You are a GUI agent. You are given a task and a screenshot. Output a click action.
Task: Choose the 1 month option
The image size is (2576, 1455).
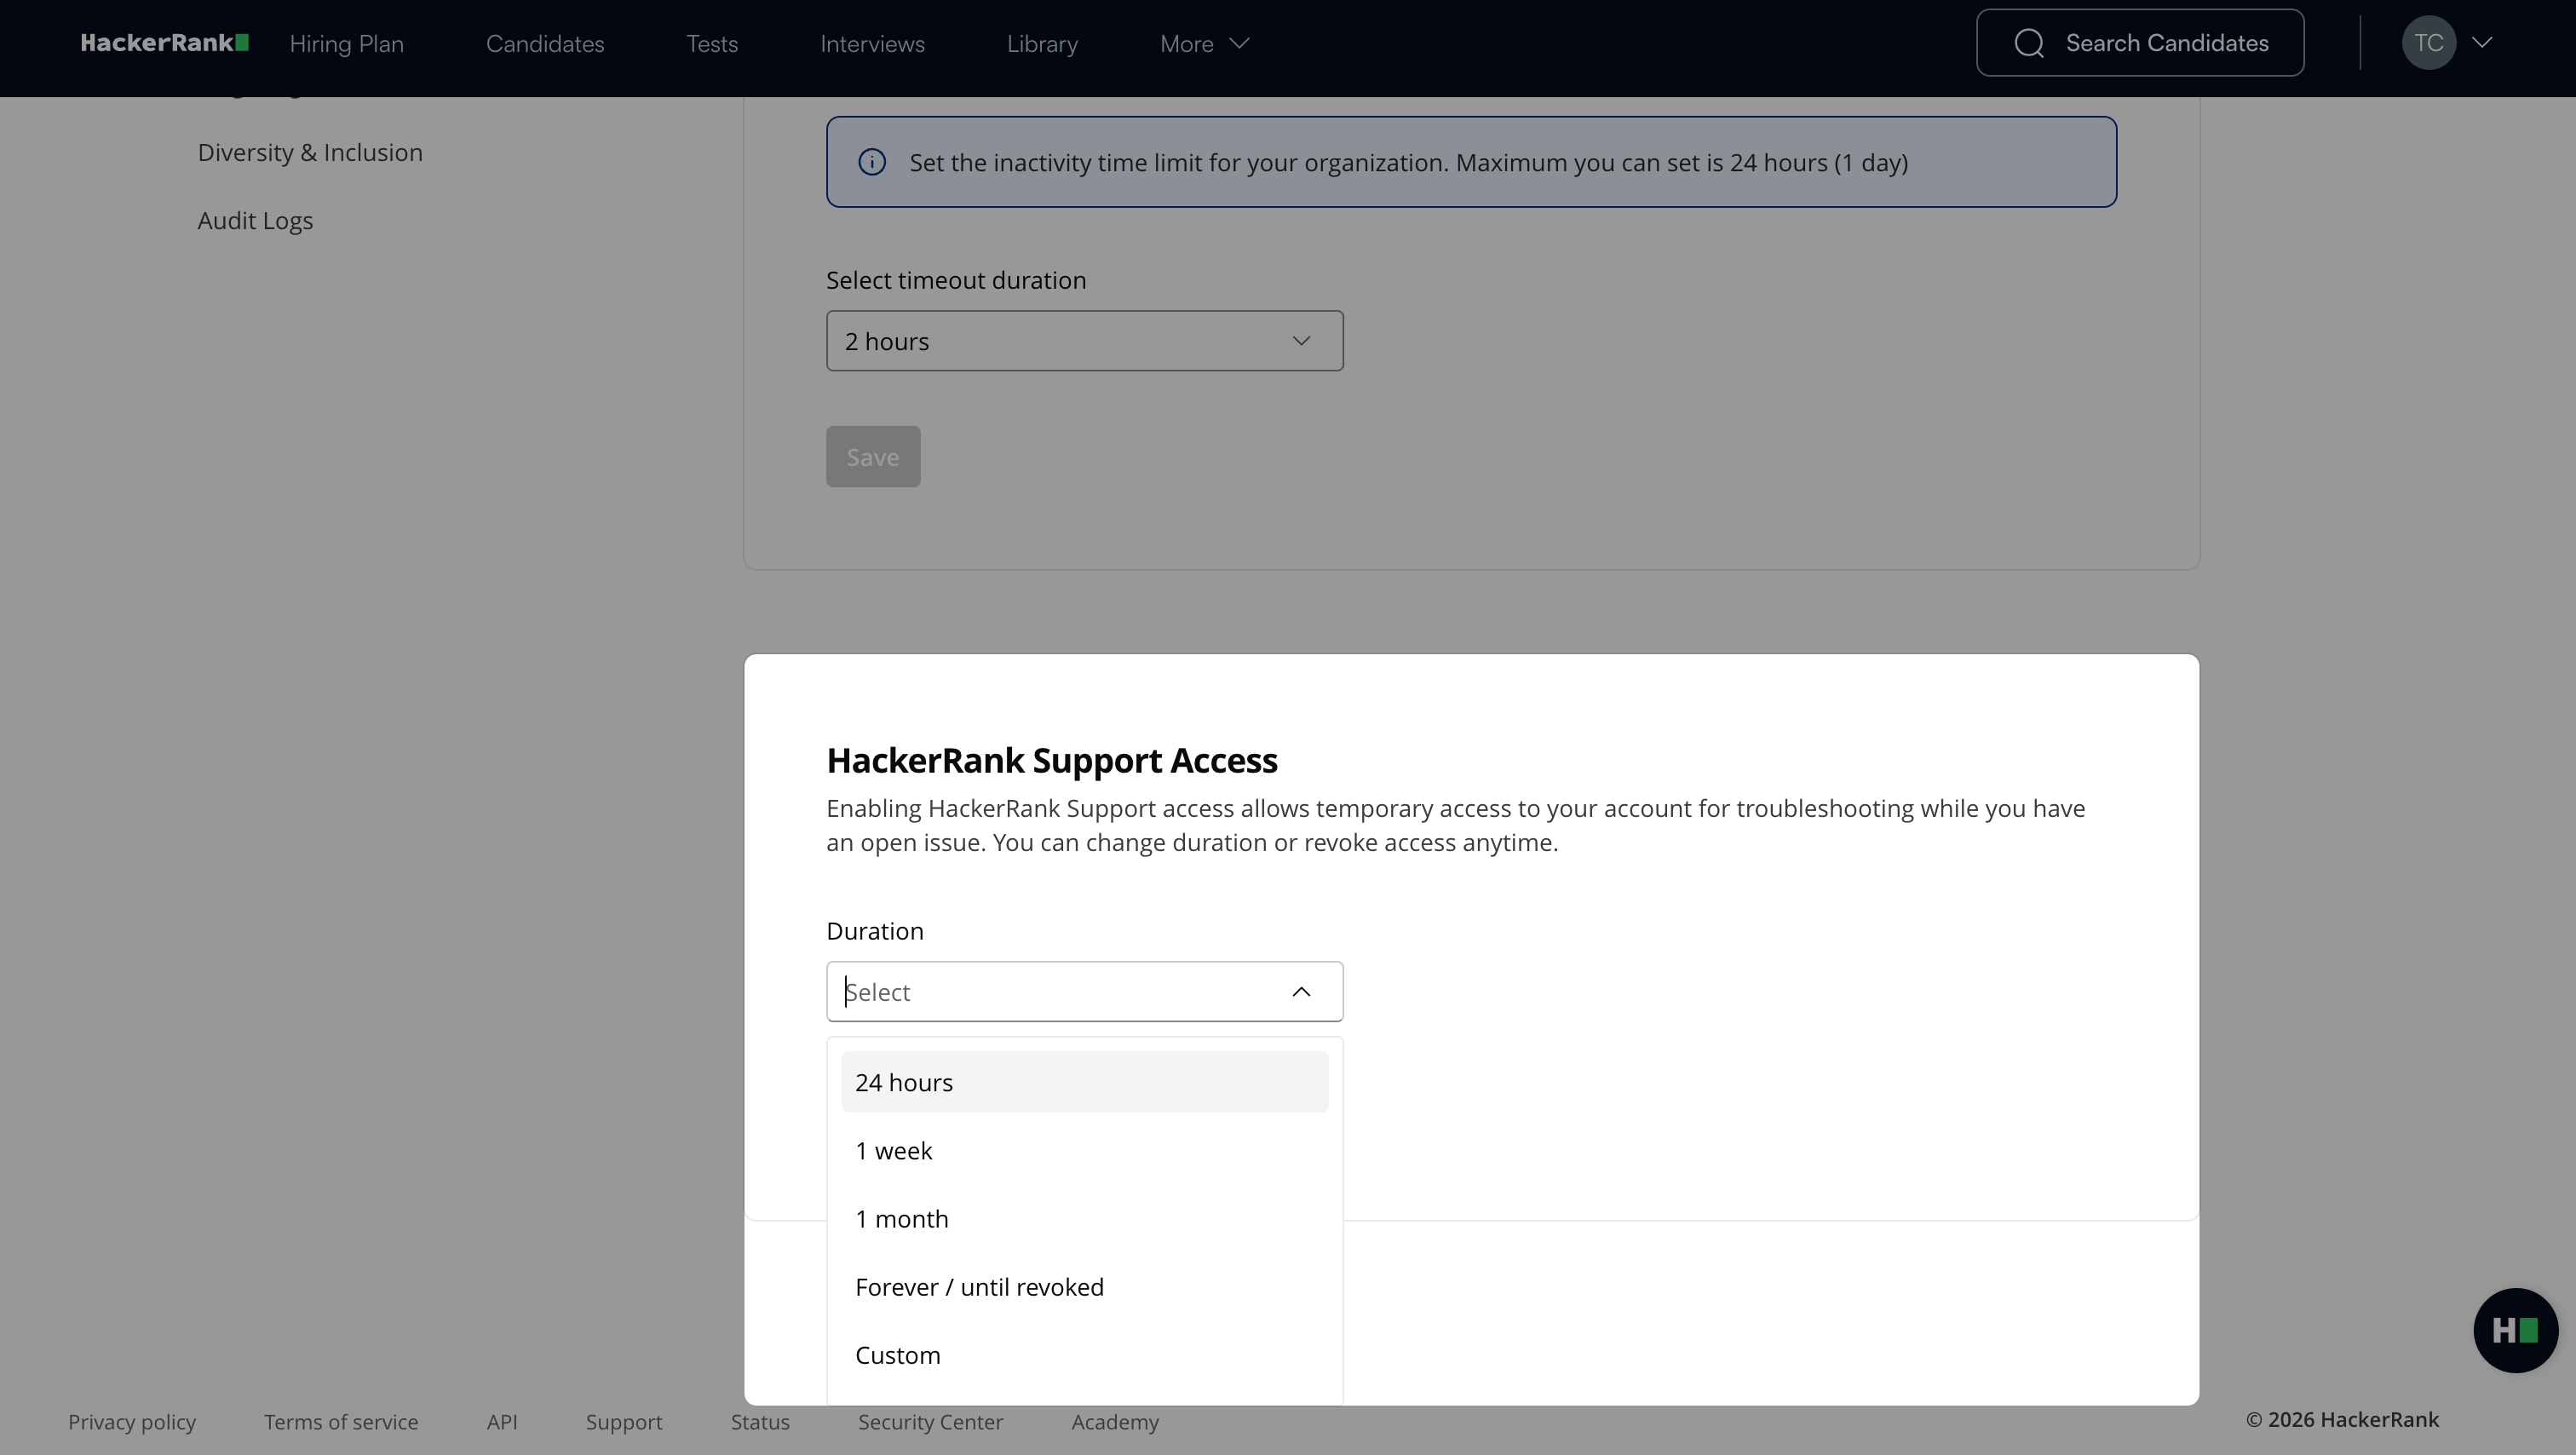[1085, 1218]
